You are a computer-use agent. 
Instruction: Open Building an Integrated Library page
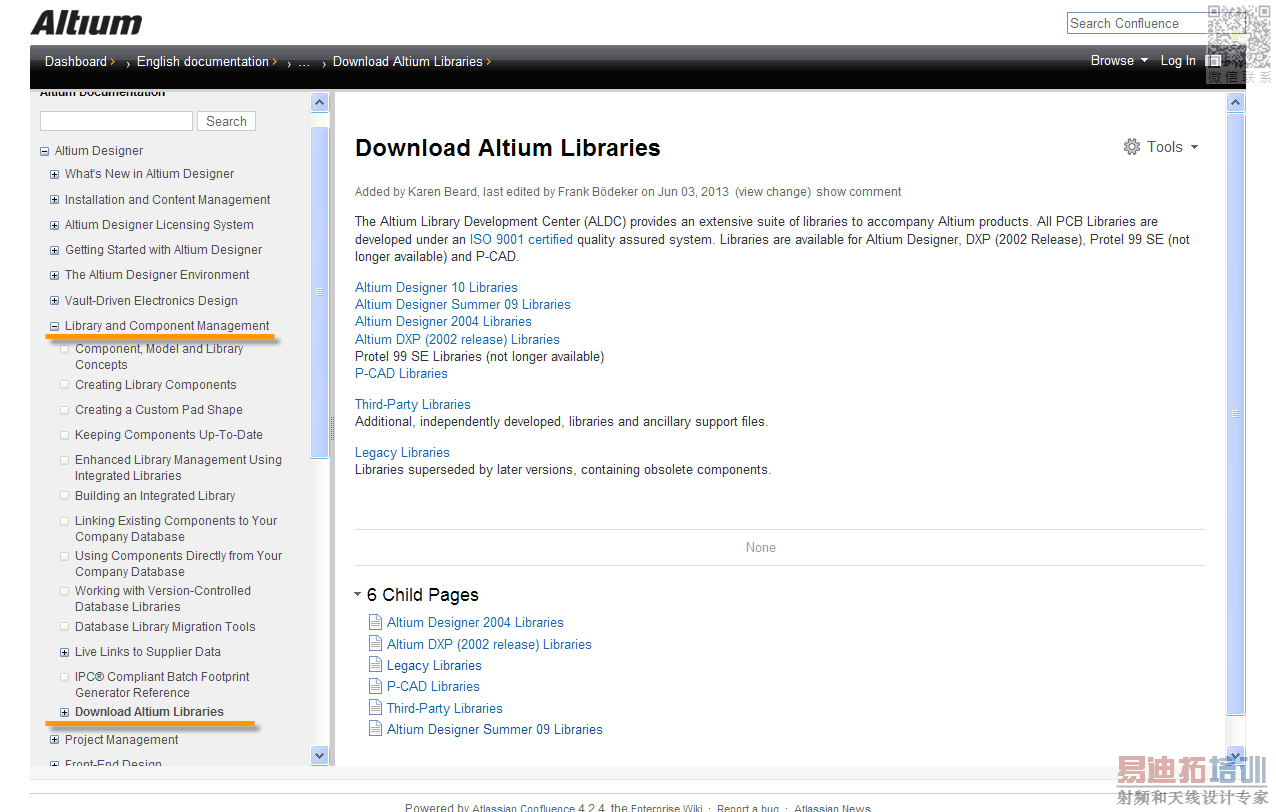(x=155, y=496)
